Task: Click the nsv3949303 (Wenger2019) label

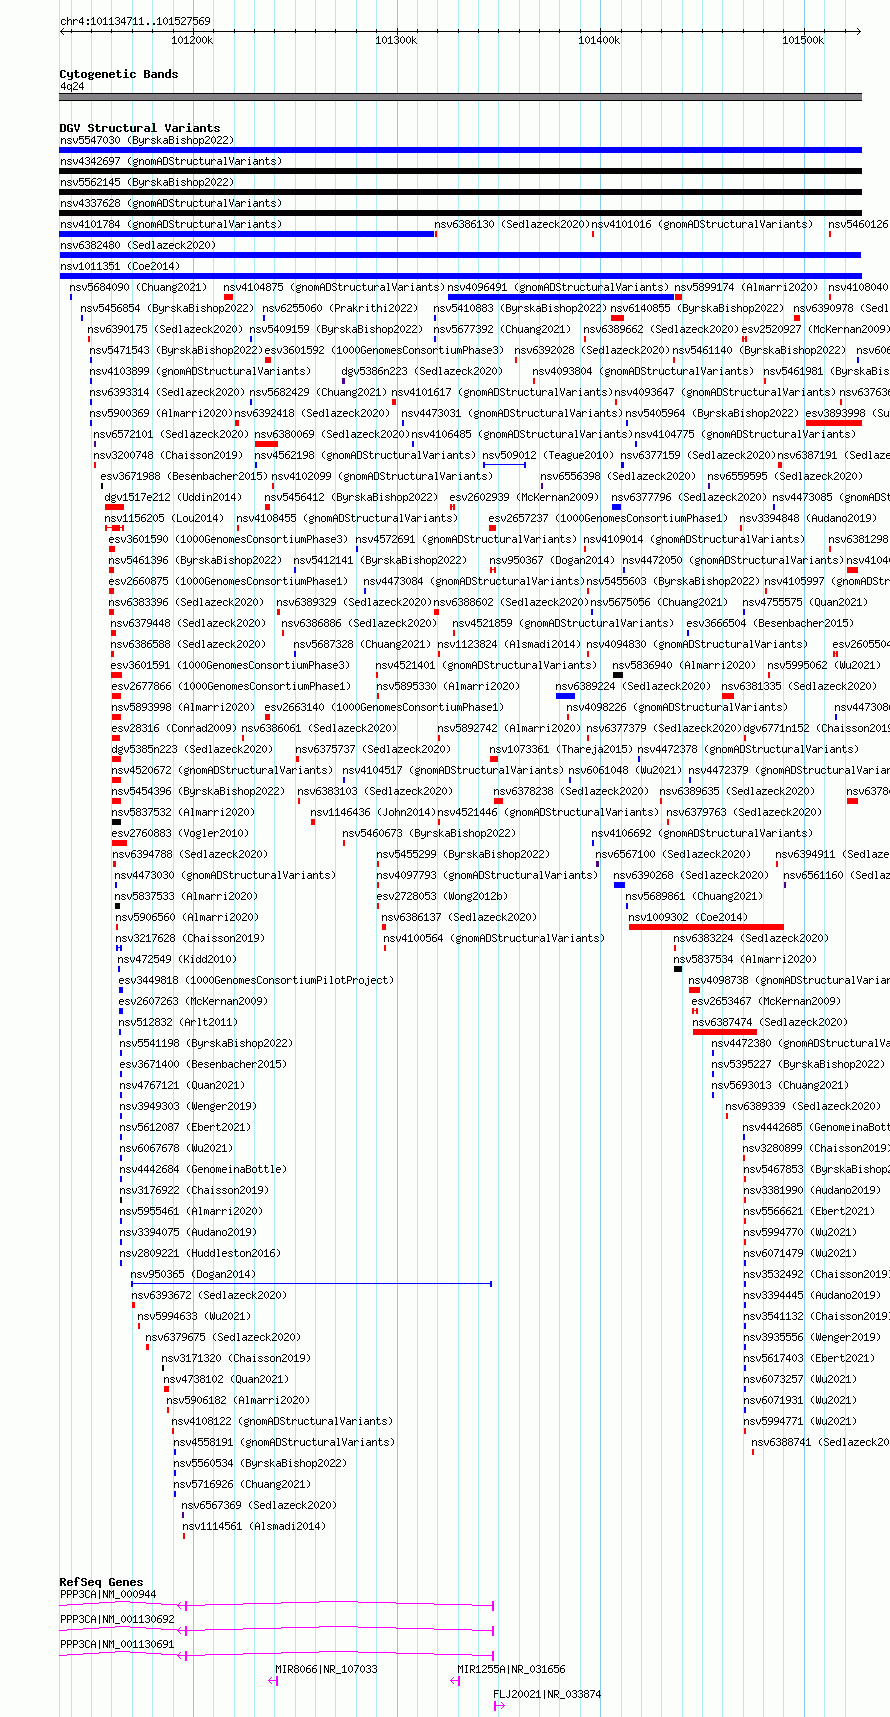Action: tap(189, 1106)
